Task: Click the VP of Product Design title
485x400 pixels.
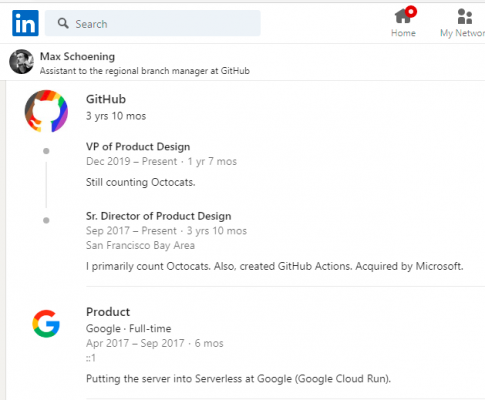Action: pos(138,147)
